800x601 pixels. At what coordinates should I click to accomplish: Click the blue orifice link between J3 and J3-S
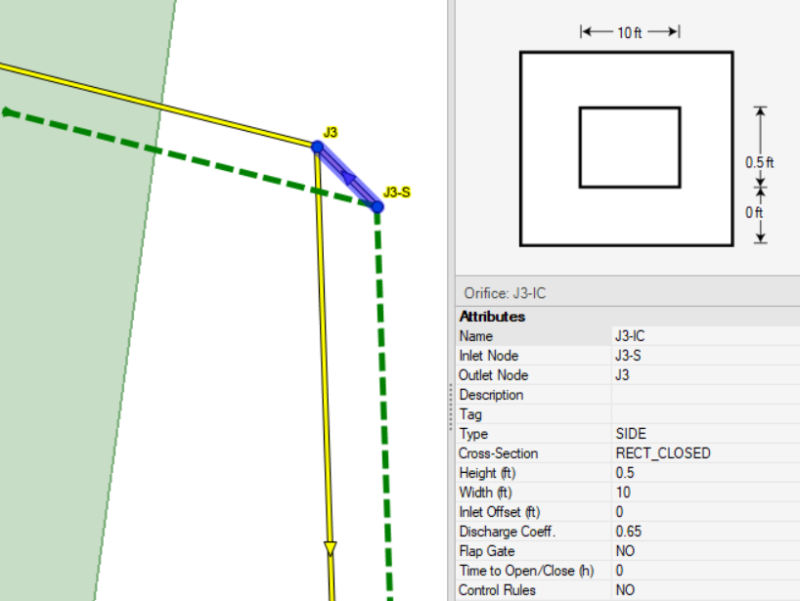[x=347, y=177]
